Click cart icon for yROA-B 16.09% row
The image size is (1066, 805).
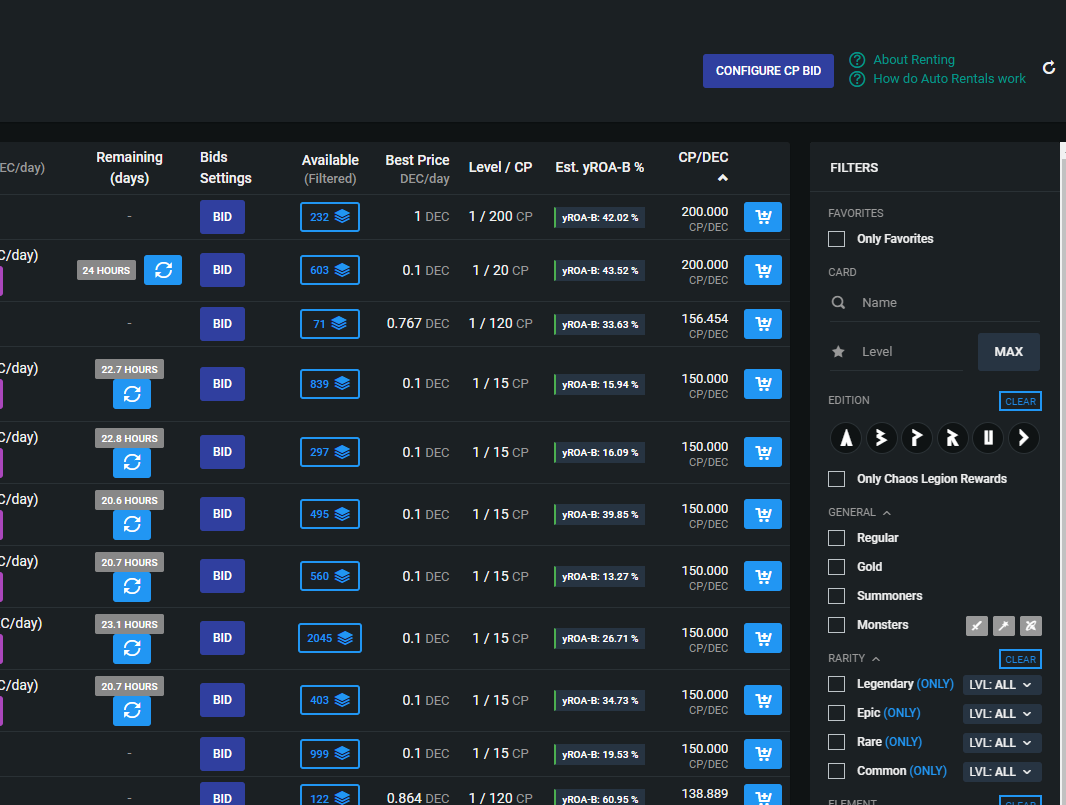(x=763, y=452)
